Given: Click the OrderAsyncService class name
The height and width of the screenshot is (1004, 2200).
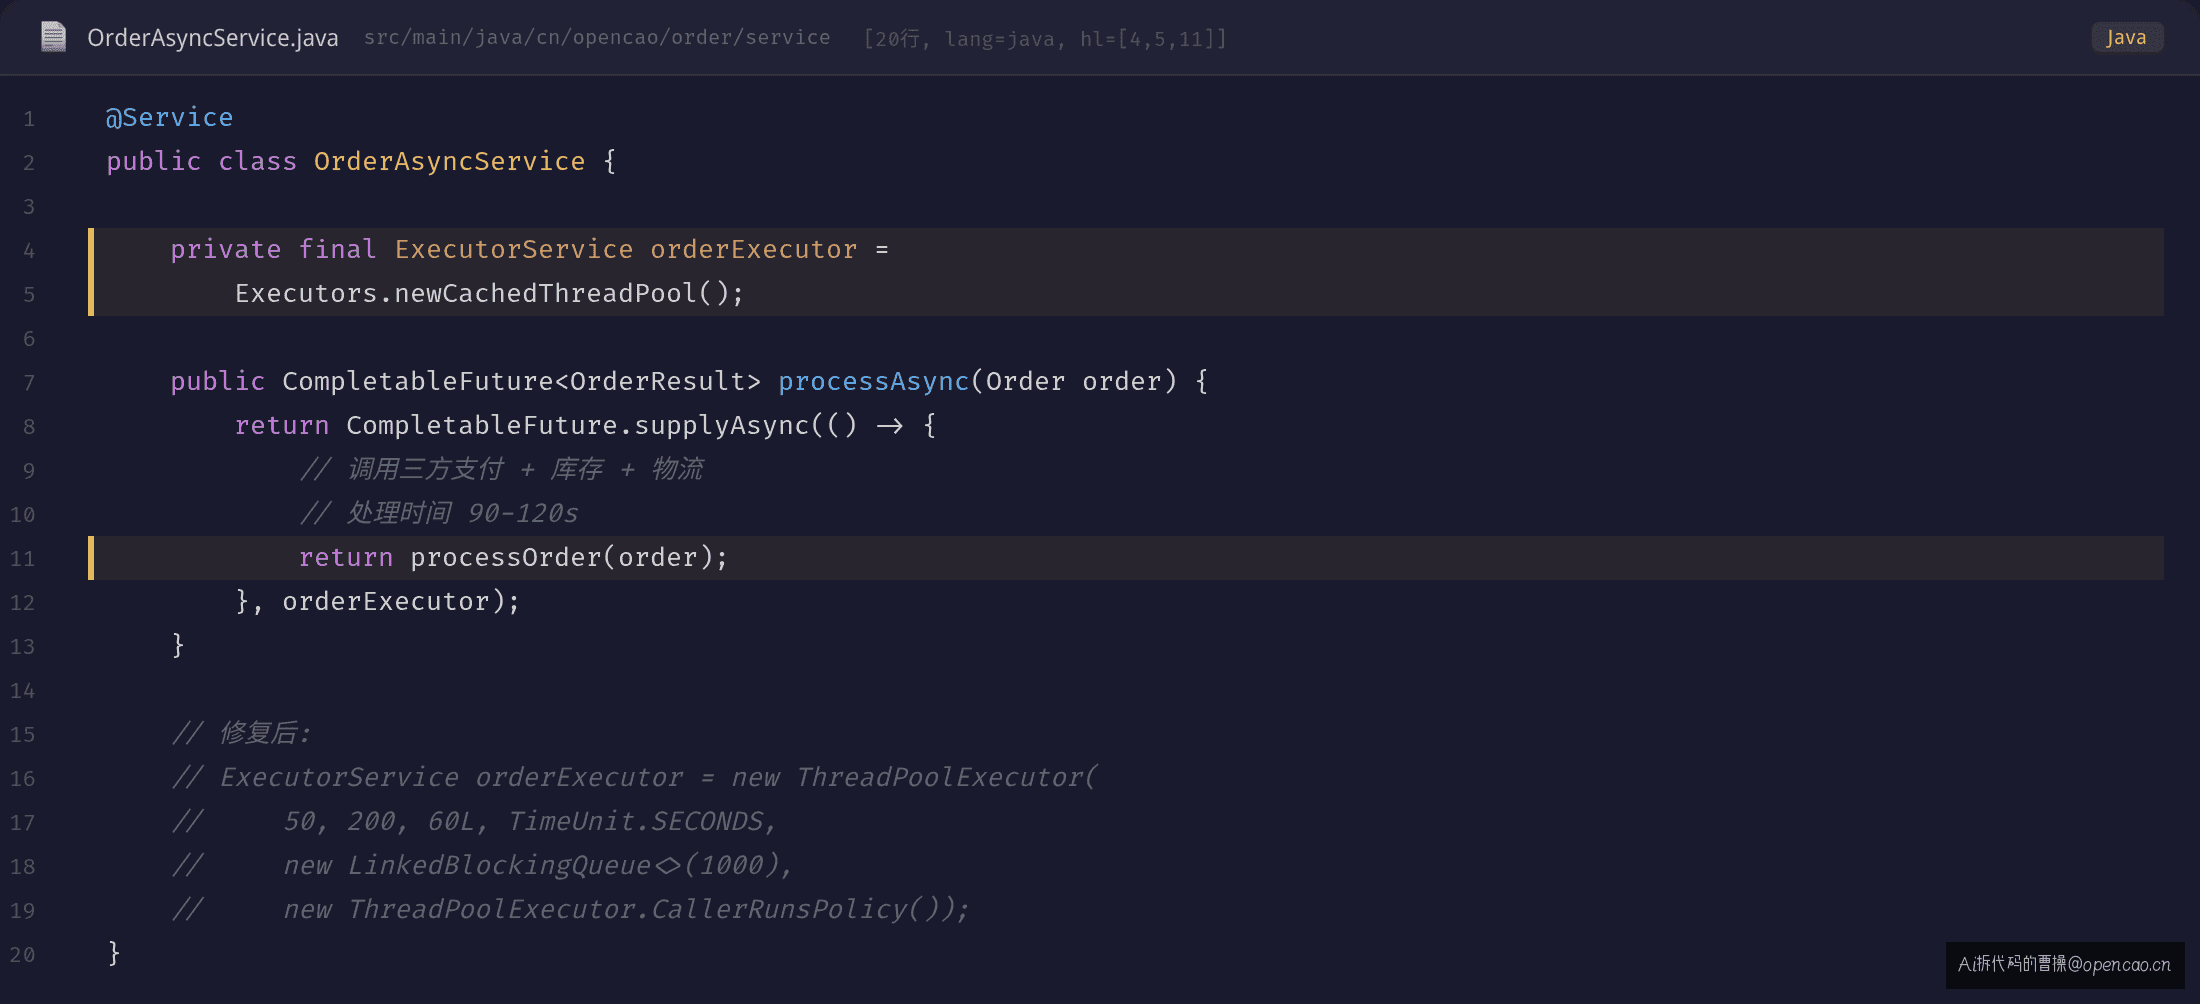Looking at the screenshot, I should click(450, 162).
